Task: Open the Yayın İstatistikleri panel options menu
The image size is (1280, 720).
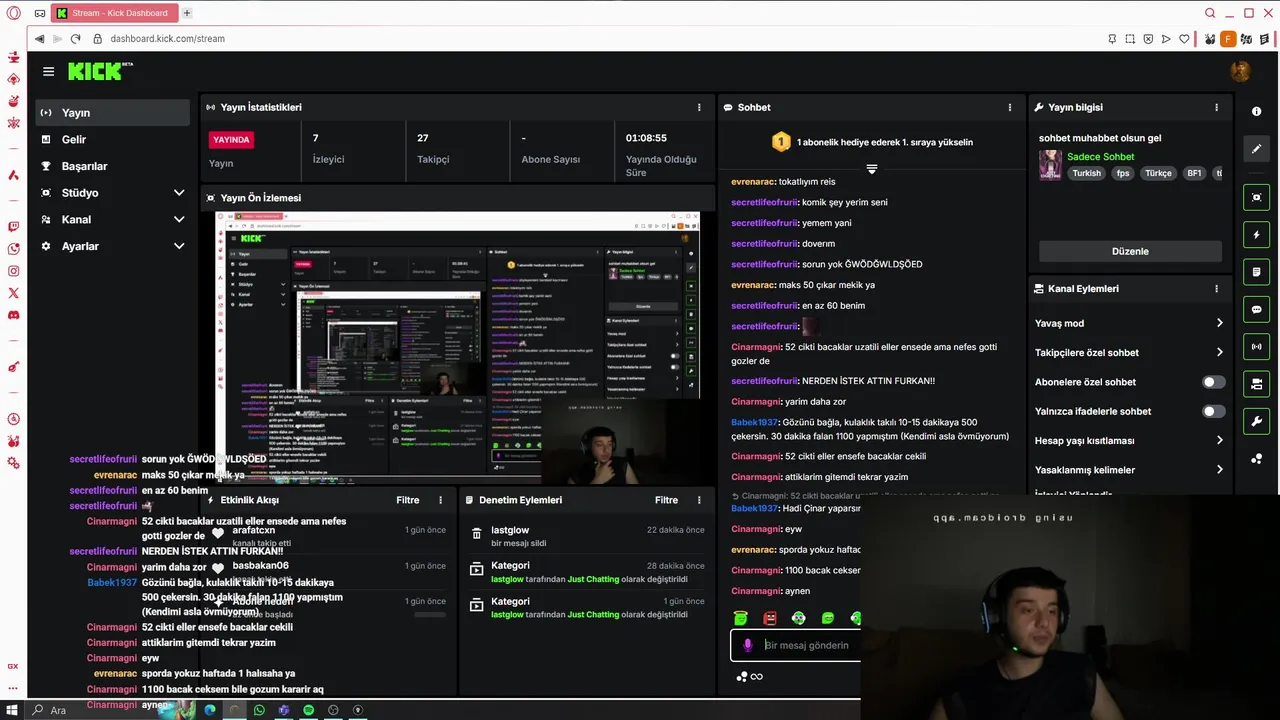Action: tap(699, 107)
